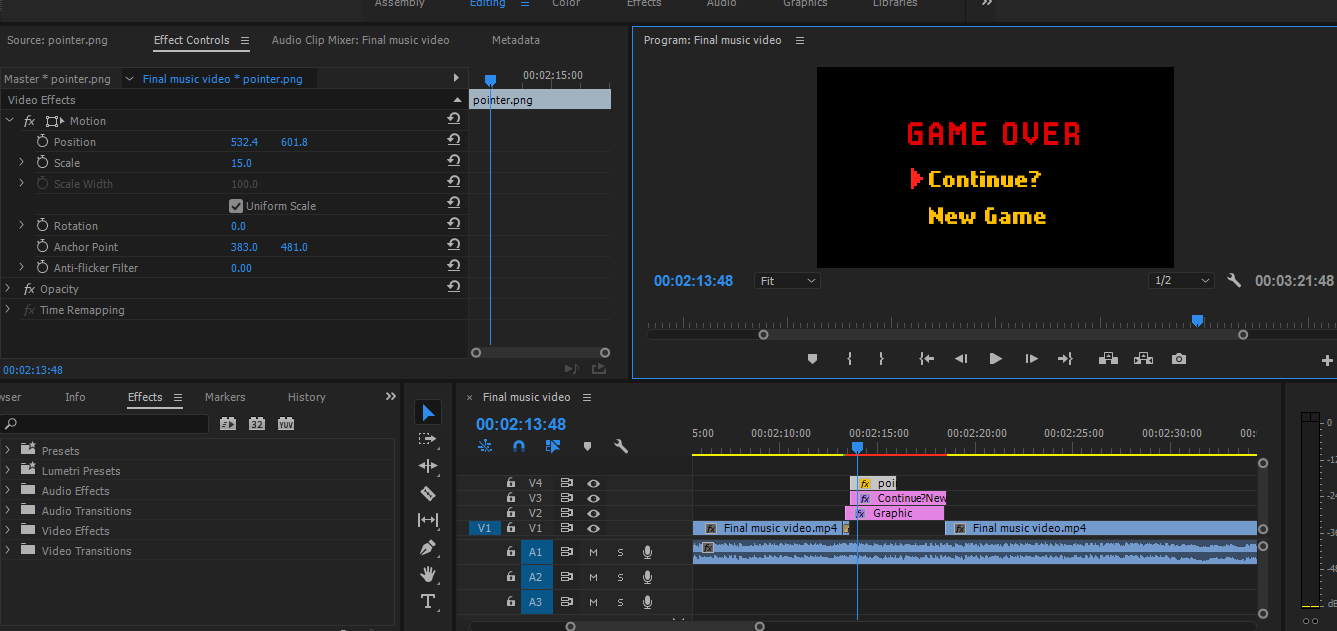The image size is (1337, 631).
Task: Select the Pen tool
Action: point(428,548)
